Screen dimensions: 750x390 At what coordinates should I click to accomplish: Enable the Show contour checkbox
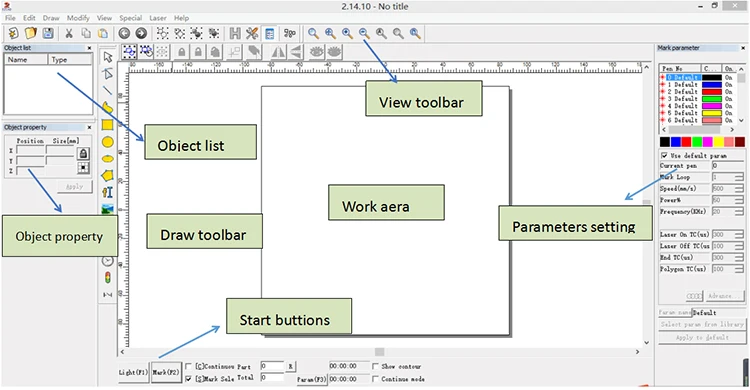pyautogui.click(x=375, y=366)
